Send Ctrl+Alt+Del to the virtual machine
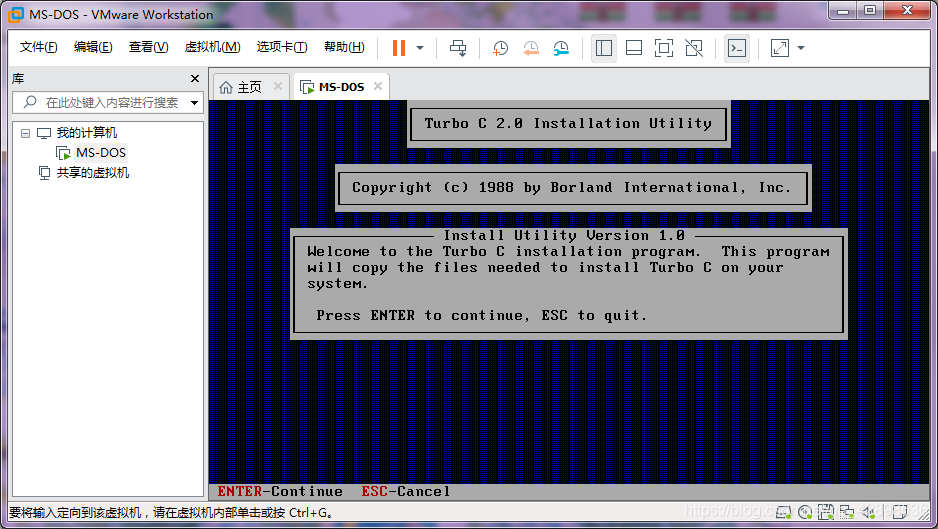This screenshot has height=529, width=938. tap(458, 48)
